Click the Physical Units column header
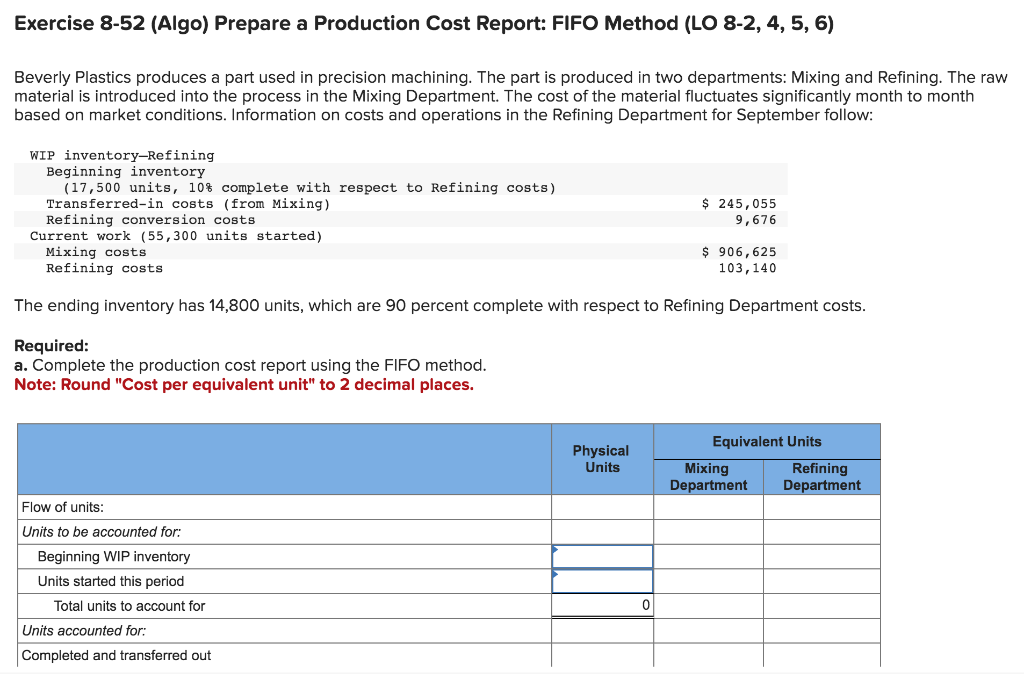 coord(601,458)
